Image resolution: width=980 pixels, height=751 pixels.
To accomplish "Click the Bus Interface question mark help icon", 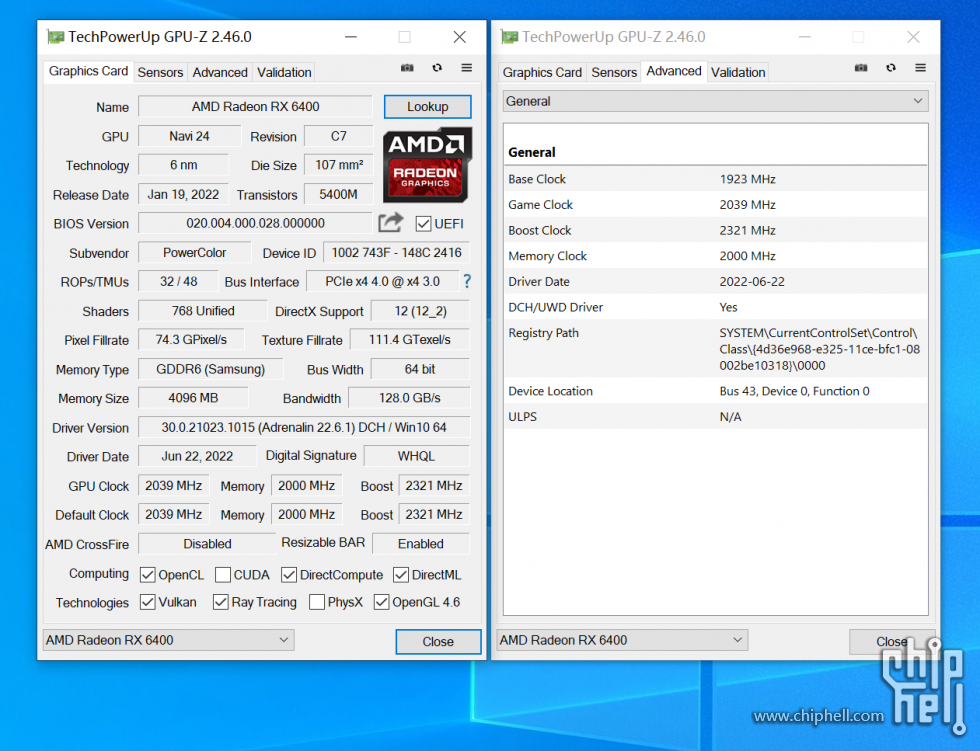I will click(x=467, y=281).
